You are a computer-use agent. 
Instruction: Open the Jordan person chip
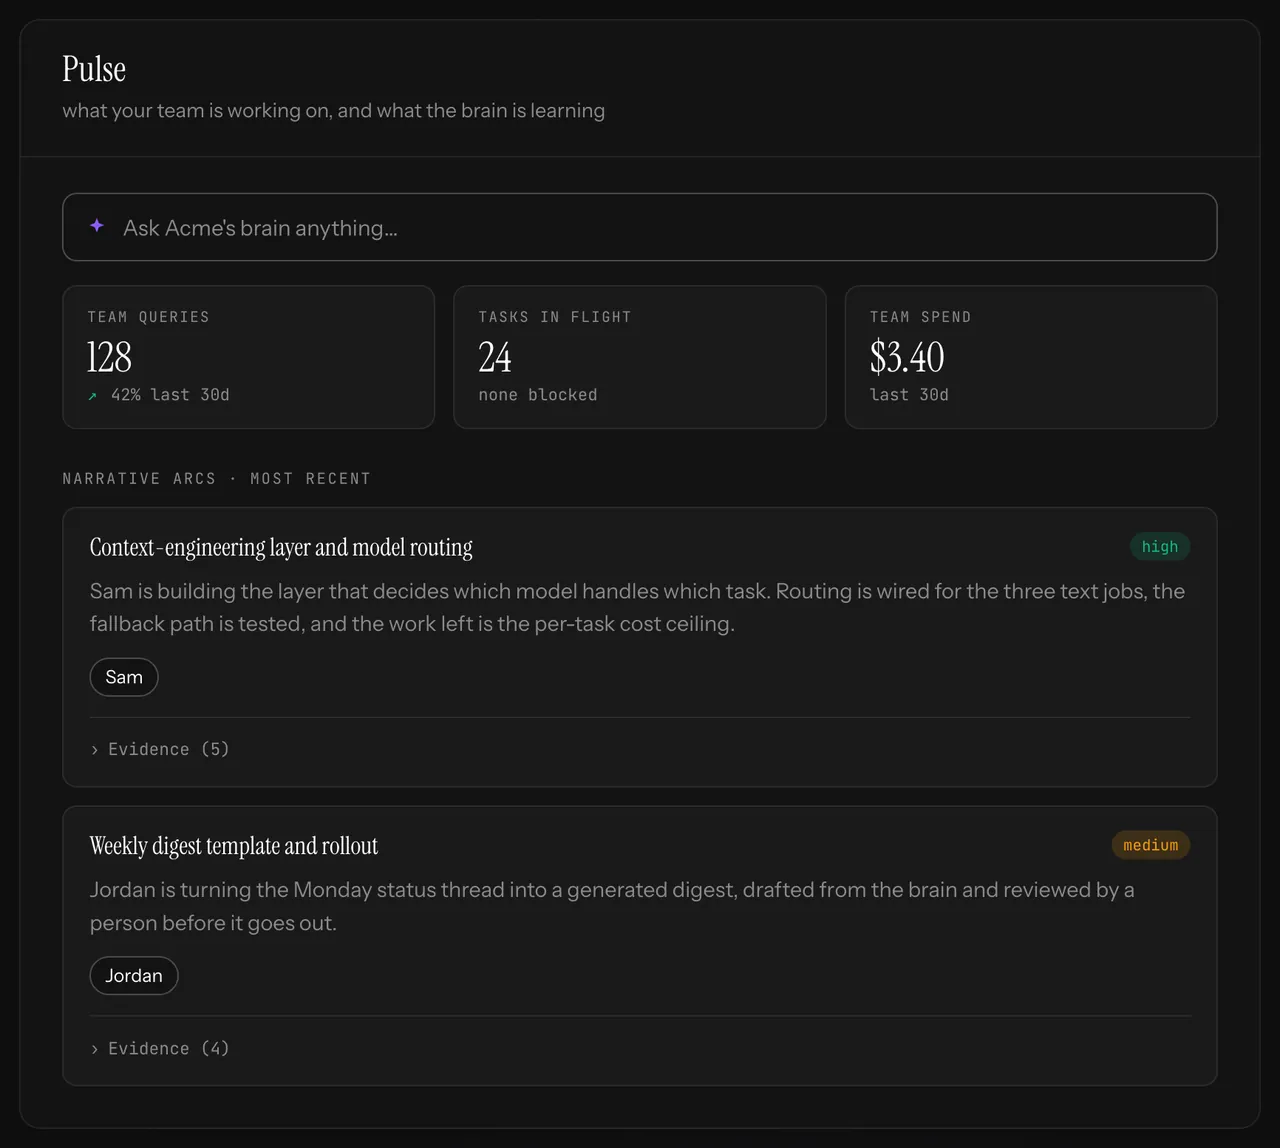click(x=134, y=976)
